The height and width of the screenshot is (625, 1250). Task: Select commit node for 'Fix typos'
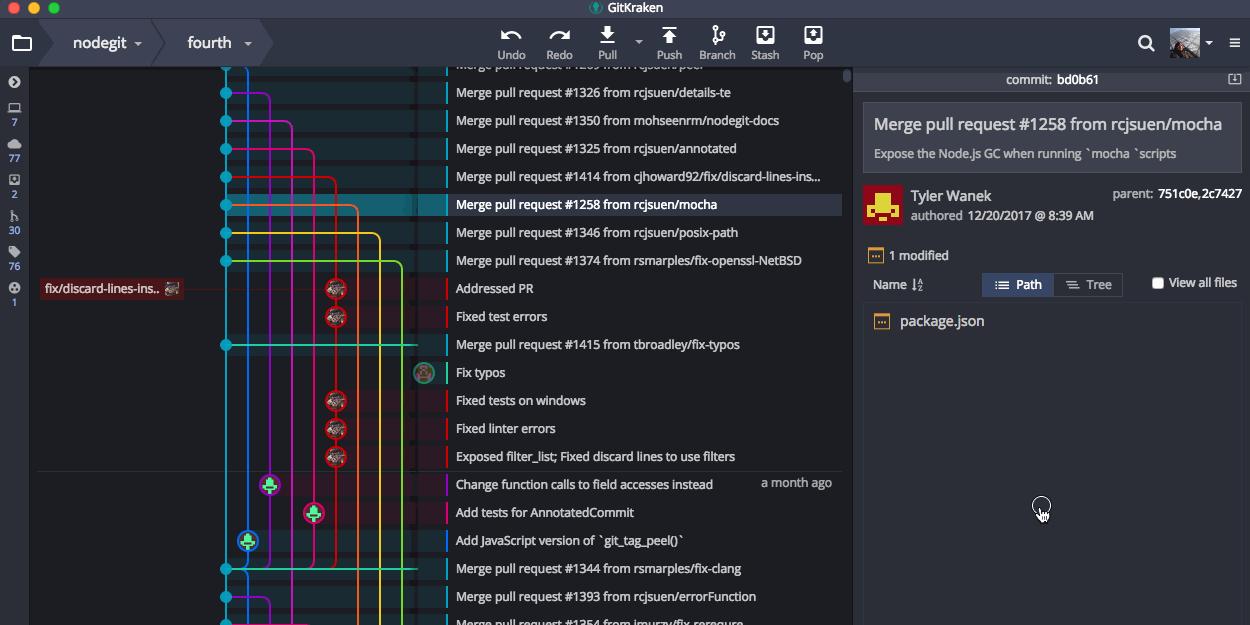click(424, 373)
